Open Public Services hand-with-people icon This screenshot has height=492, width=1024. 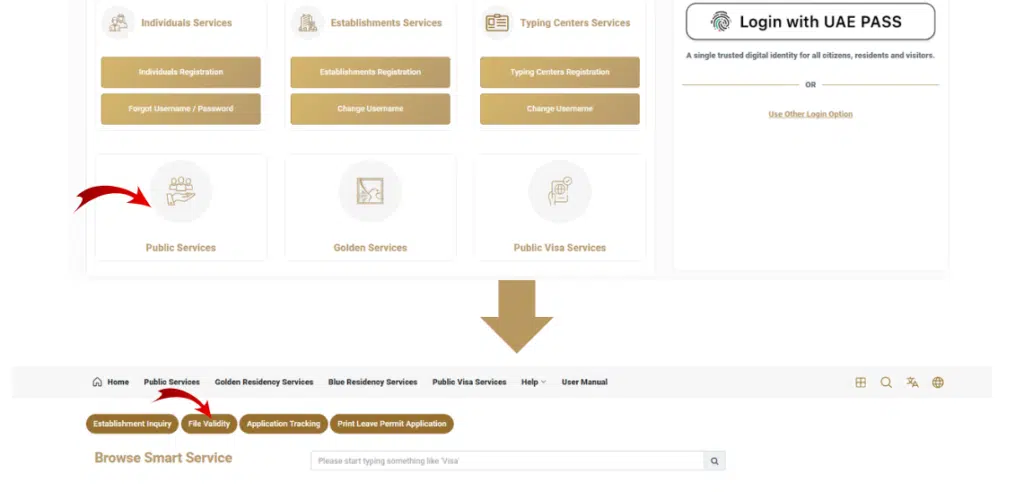point(181,191)
